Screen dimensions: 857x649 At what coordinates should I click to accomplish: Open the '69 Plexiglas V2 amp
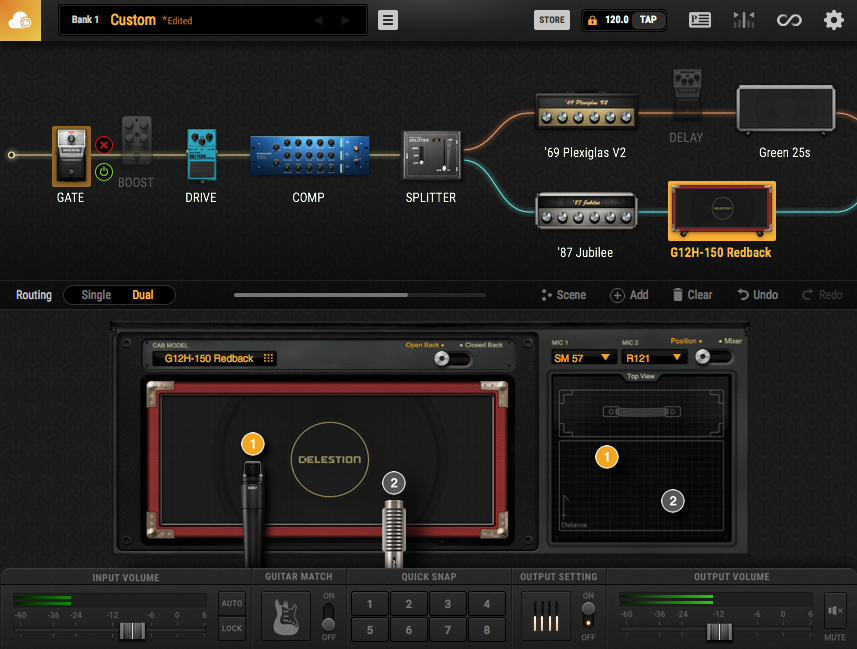[586, 112]
